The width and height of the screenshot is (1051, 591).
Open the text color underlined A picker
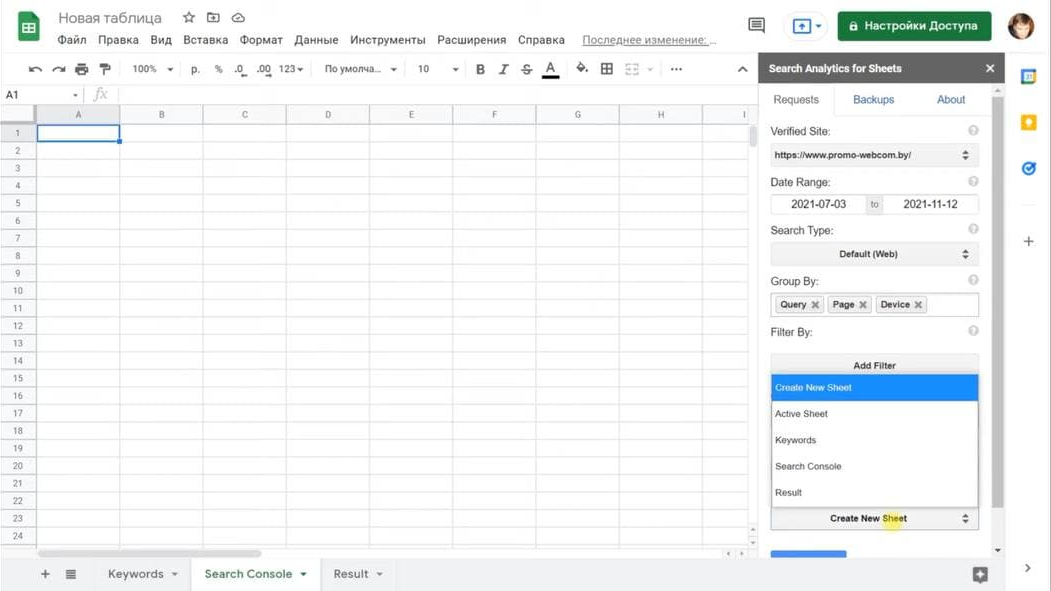point(550,69)
